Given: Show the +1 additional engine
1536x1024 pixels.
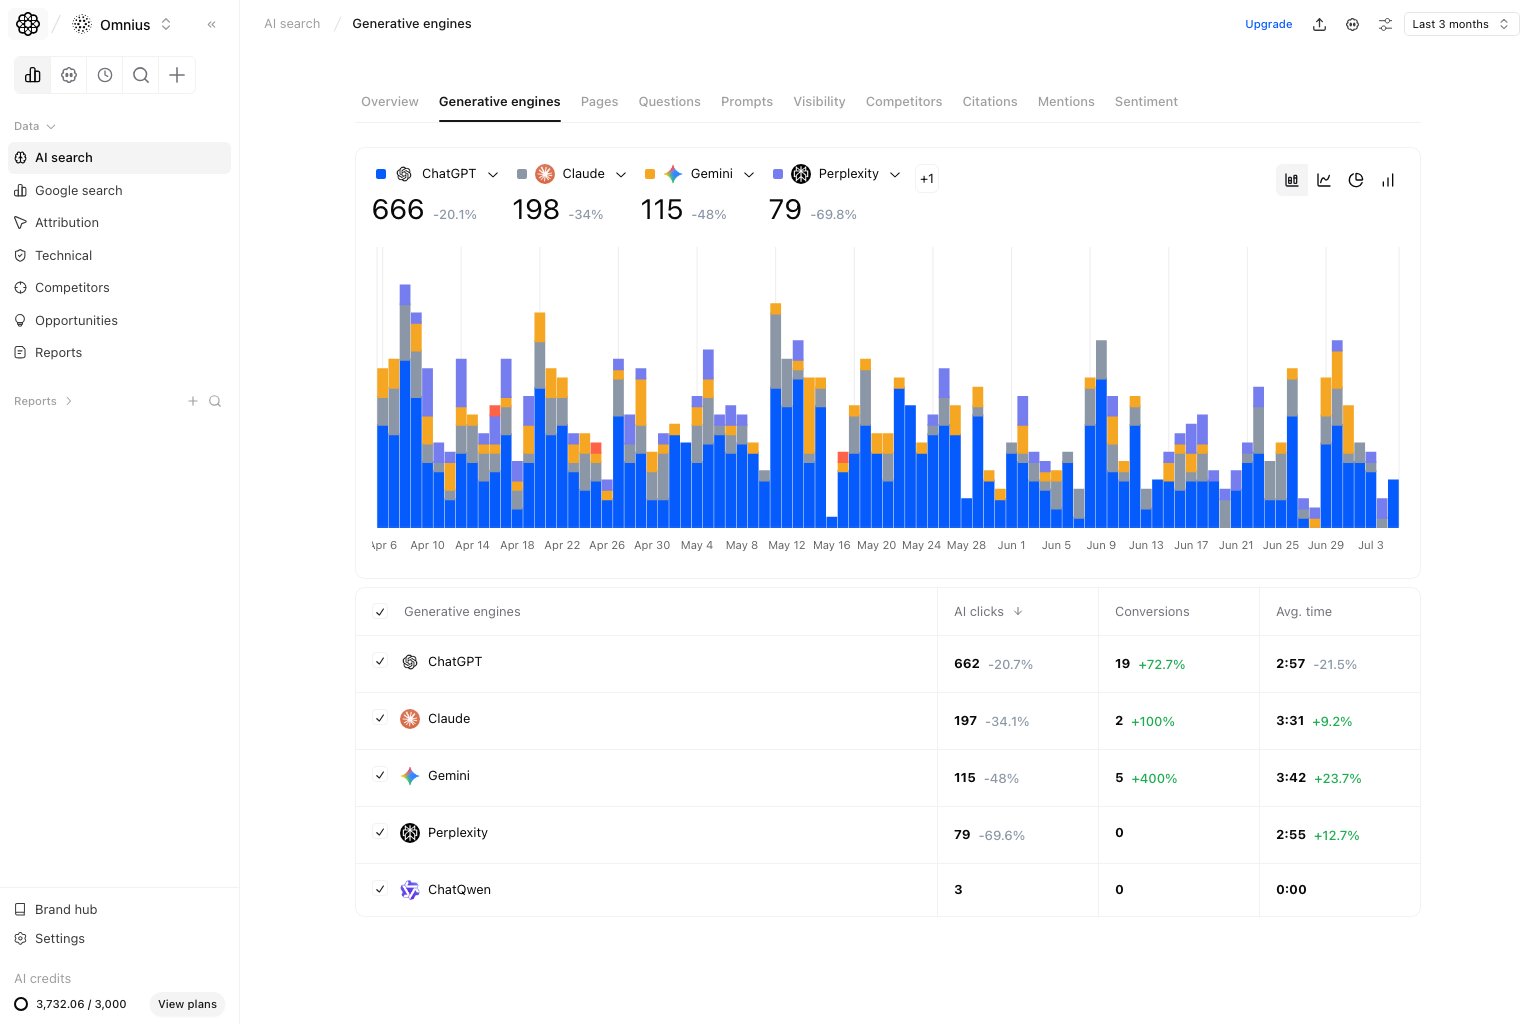Looking at the screenshot, I should (927, 179).
